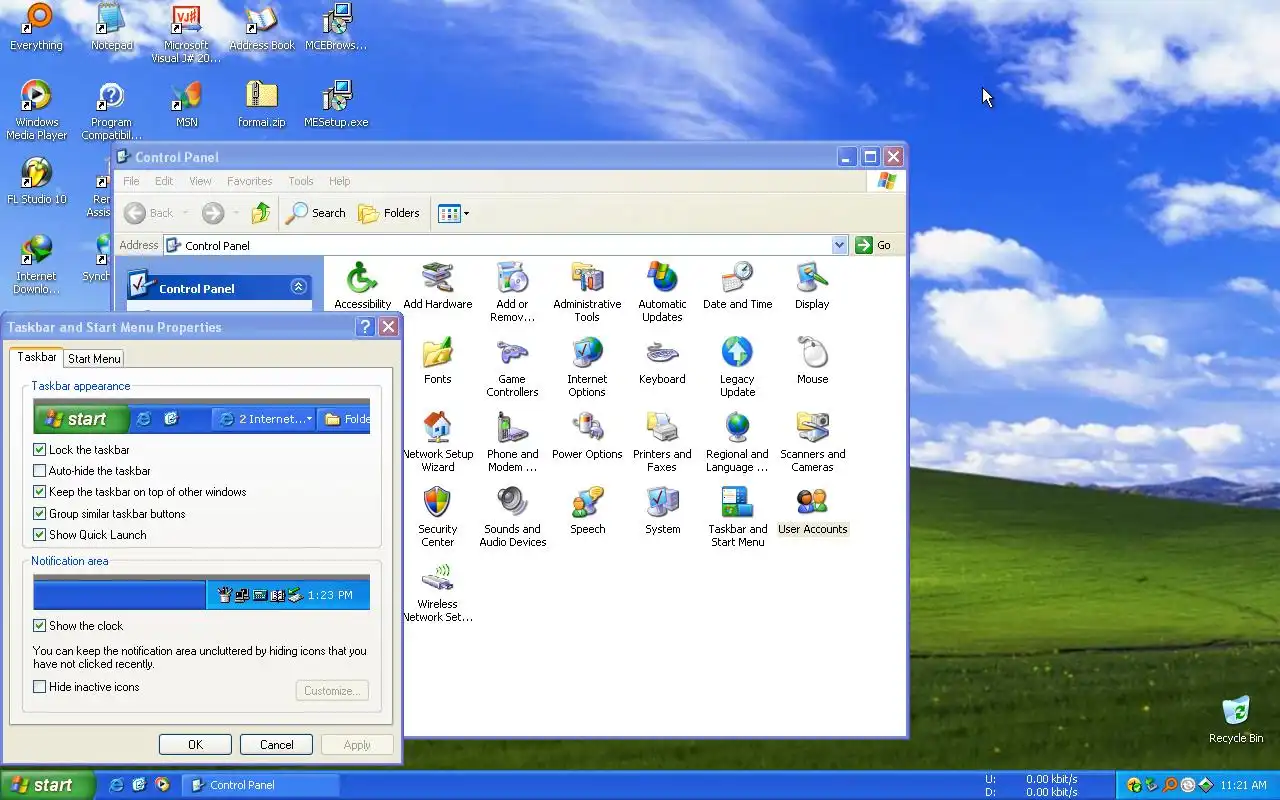Open Automatic Updates icon
This screenshot has height=800, width=1280.
(662, 291)
